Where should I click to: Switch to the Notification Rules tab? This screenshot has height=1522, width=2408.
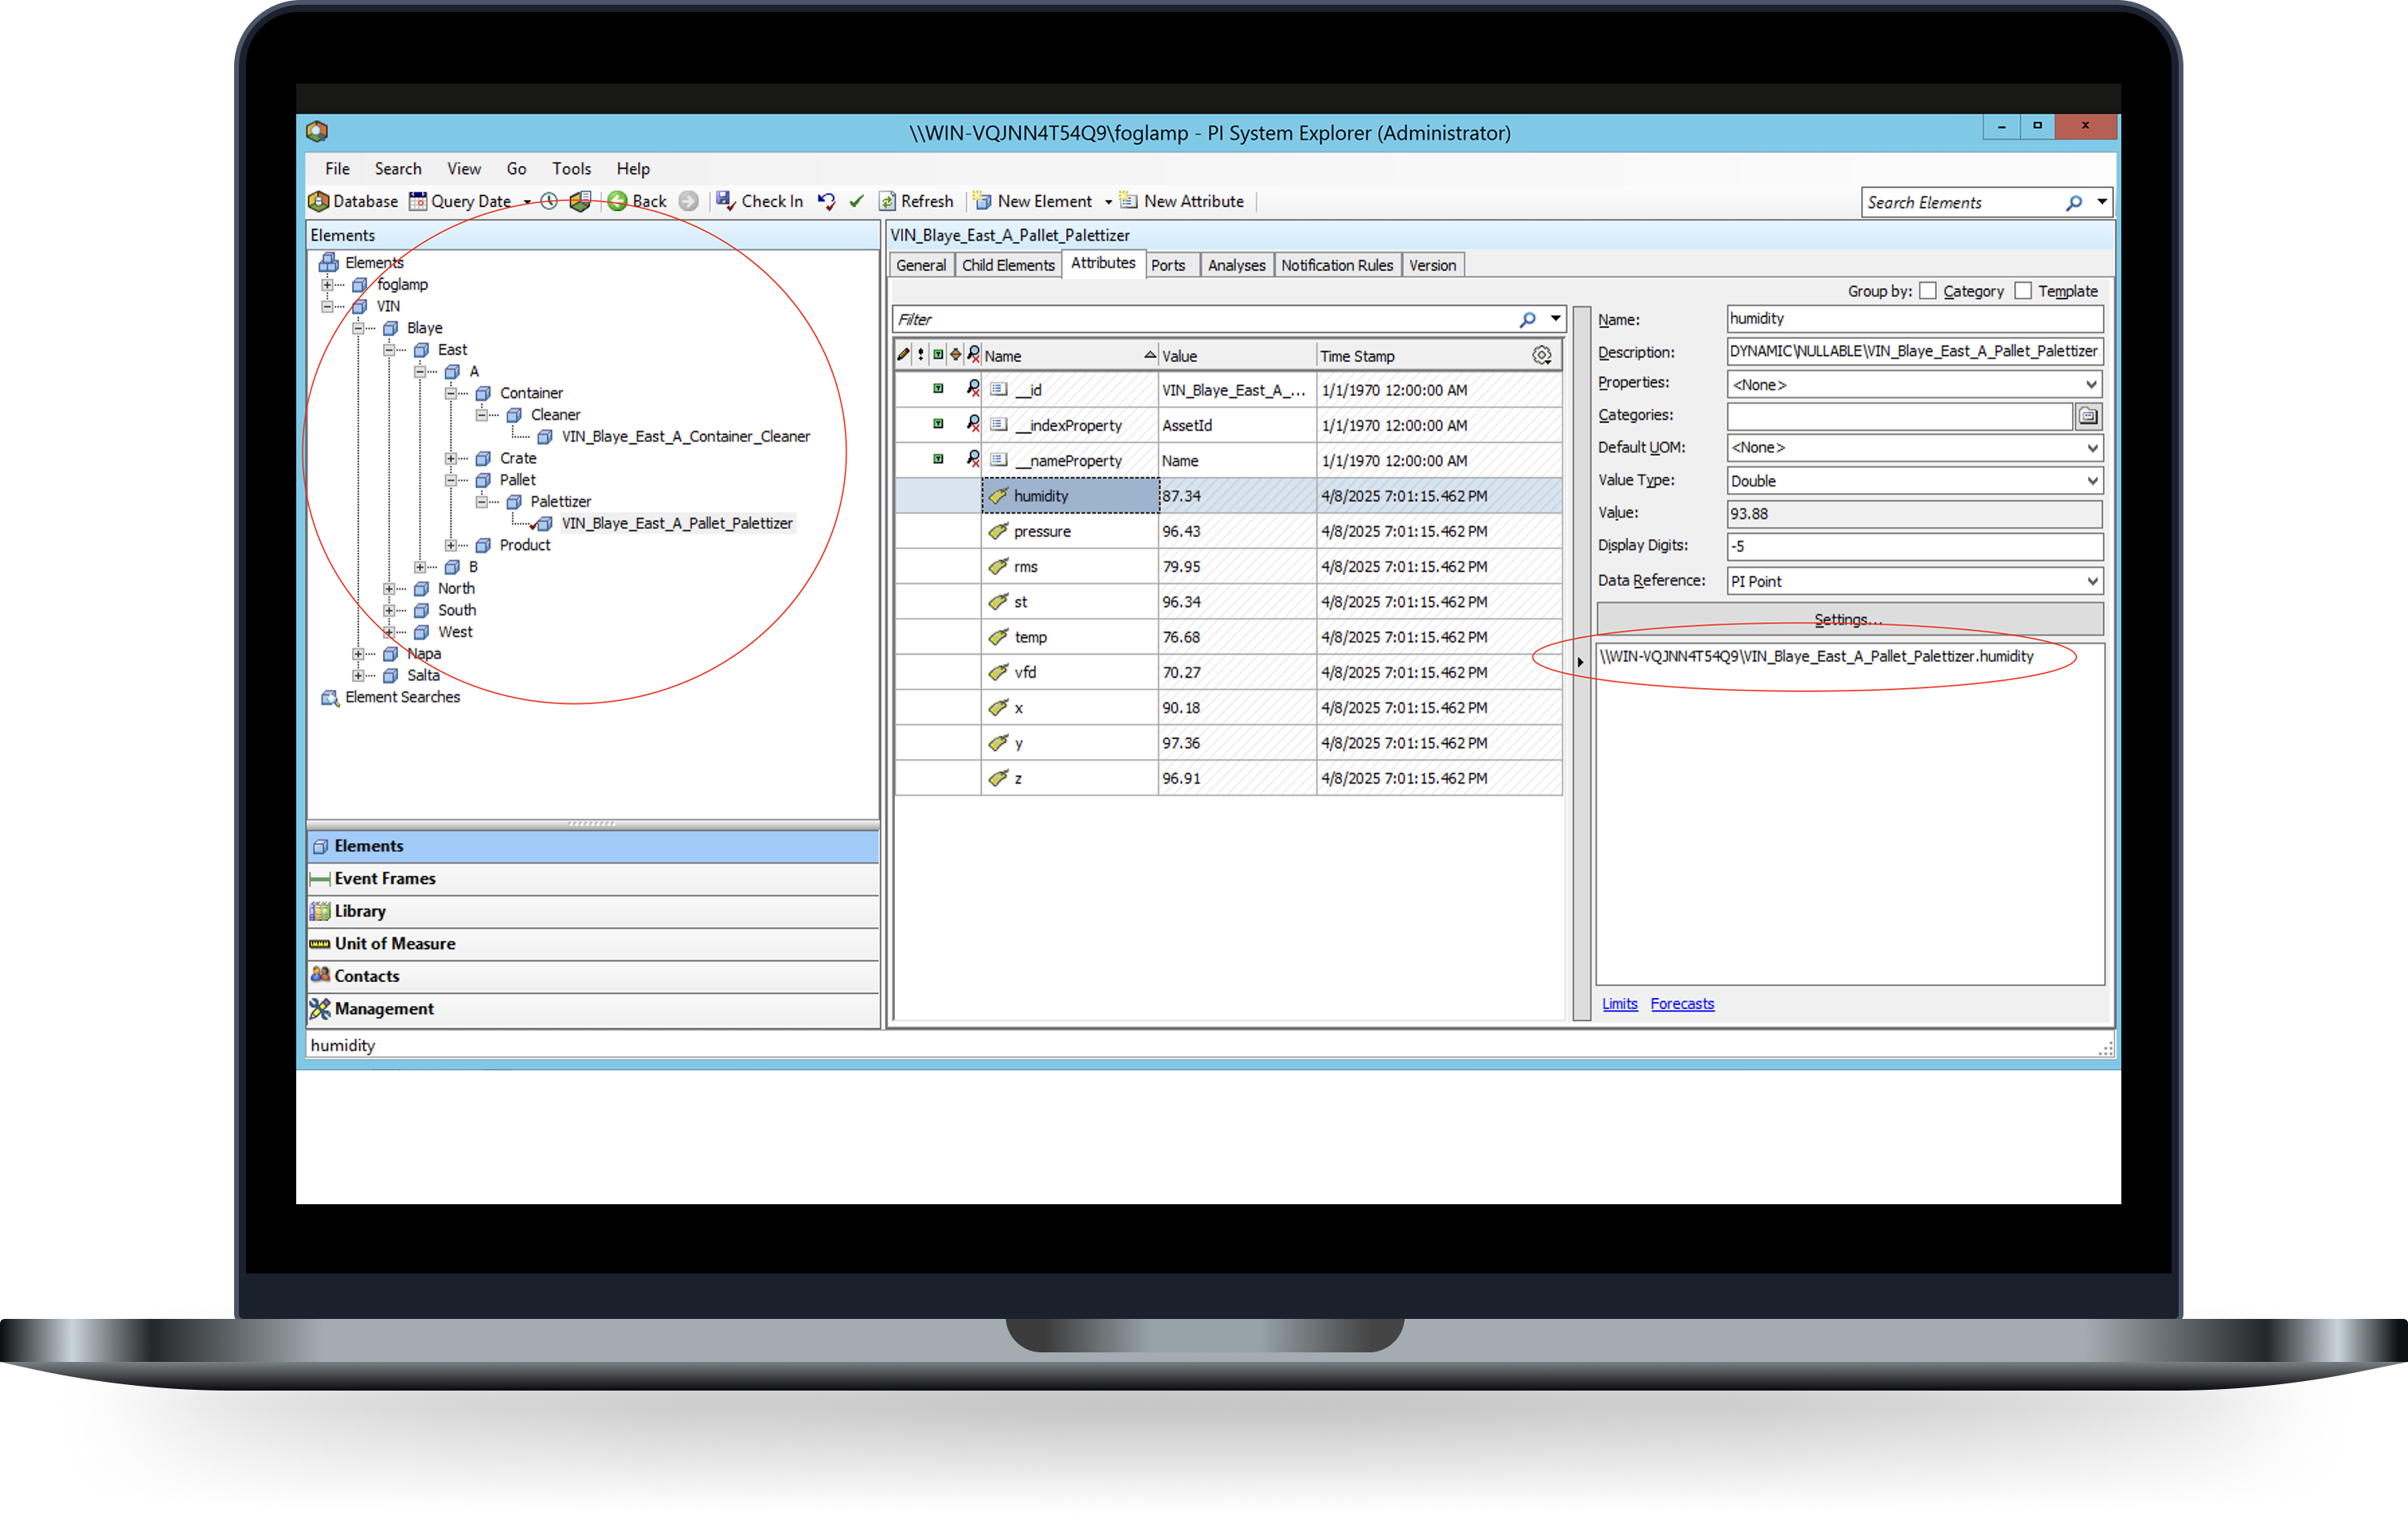[x=1337, y=265]
